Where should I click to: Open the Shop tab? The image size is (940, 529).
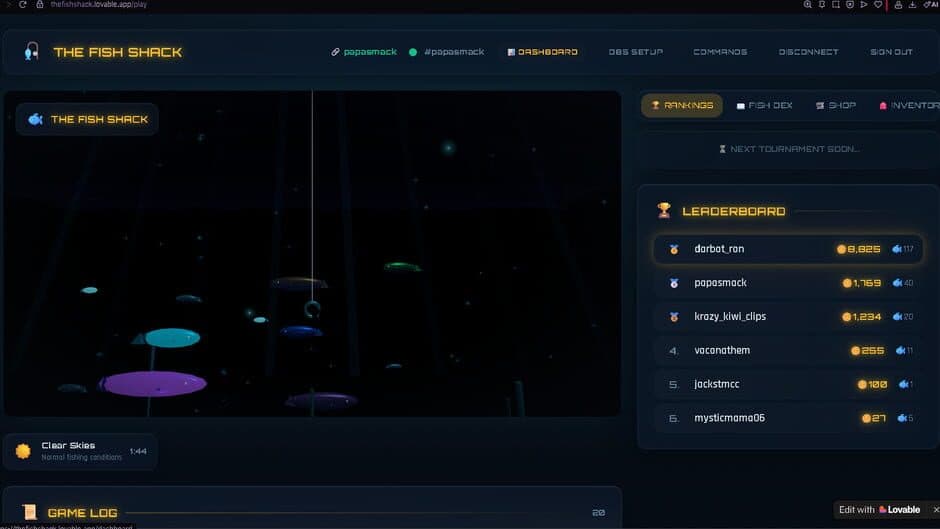pos(835,105)
